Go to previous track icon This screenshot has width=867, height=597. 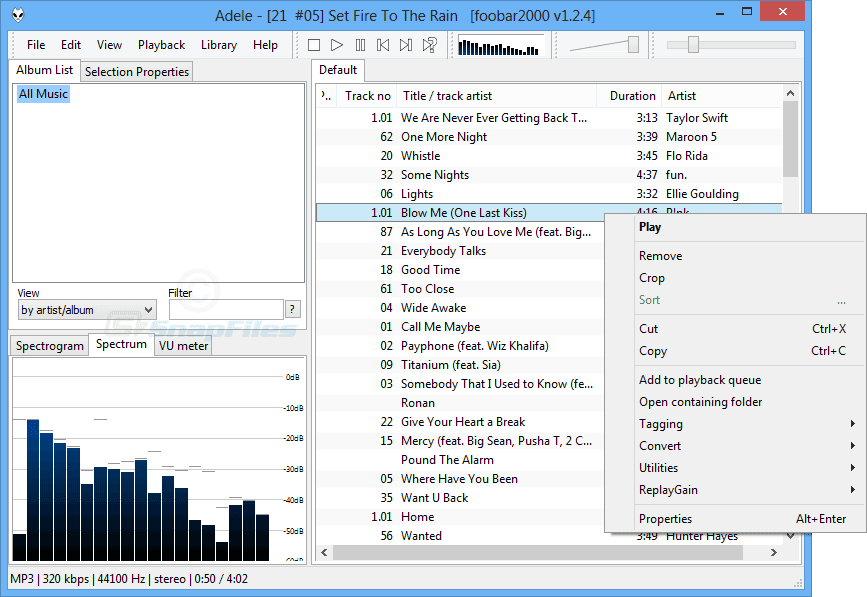pyautogui.click(x=383, y=45)
